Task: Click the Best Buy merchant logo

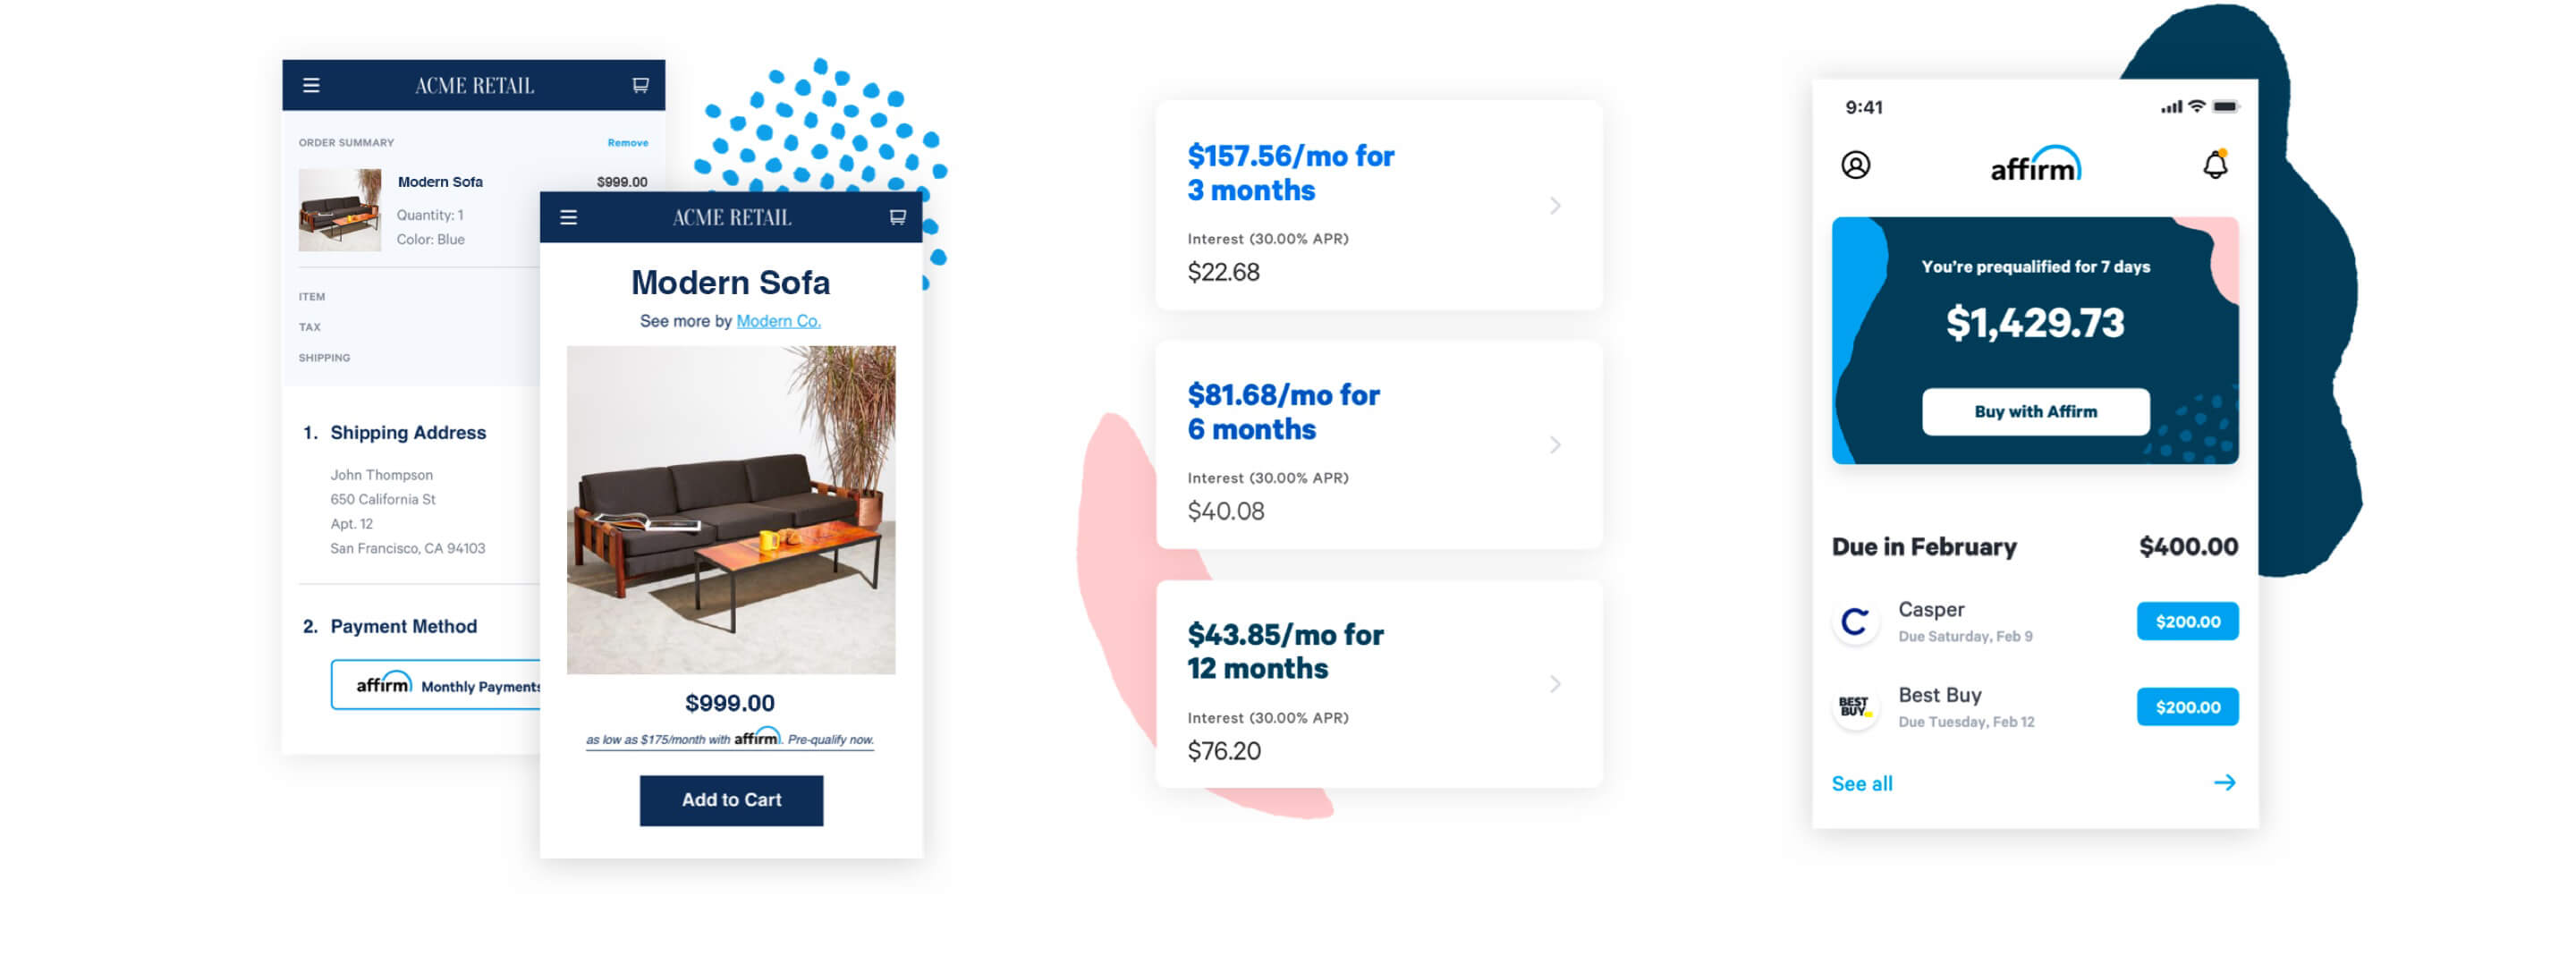Action: point(1855,707)
